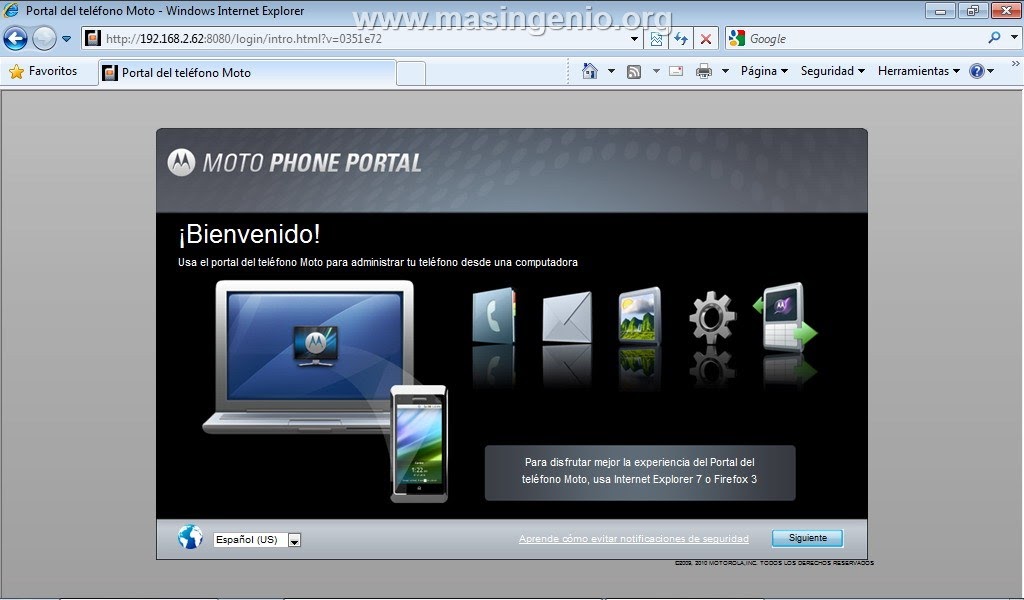Expand the address bar history dropdown
Image resolution: width=1024 pixels, height=600 pixels.
coord(633,38)
